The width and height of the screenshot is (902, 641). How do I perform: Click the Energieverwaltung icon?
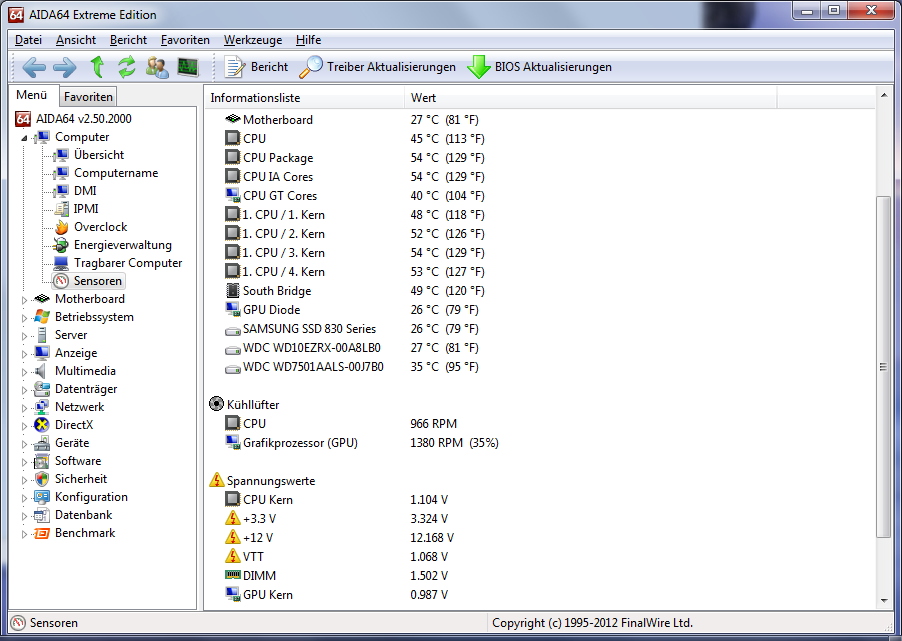pos(61,245)
